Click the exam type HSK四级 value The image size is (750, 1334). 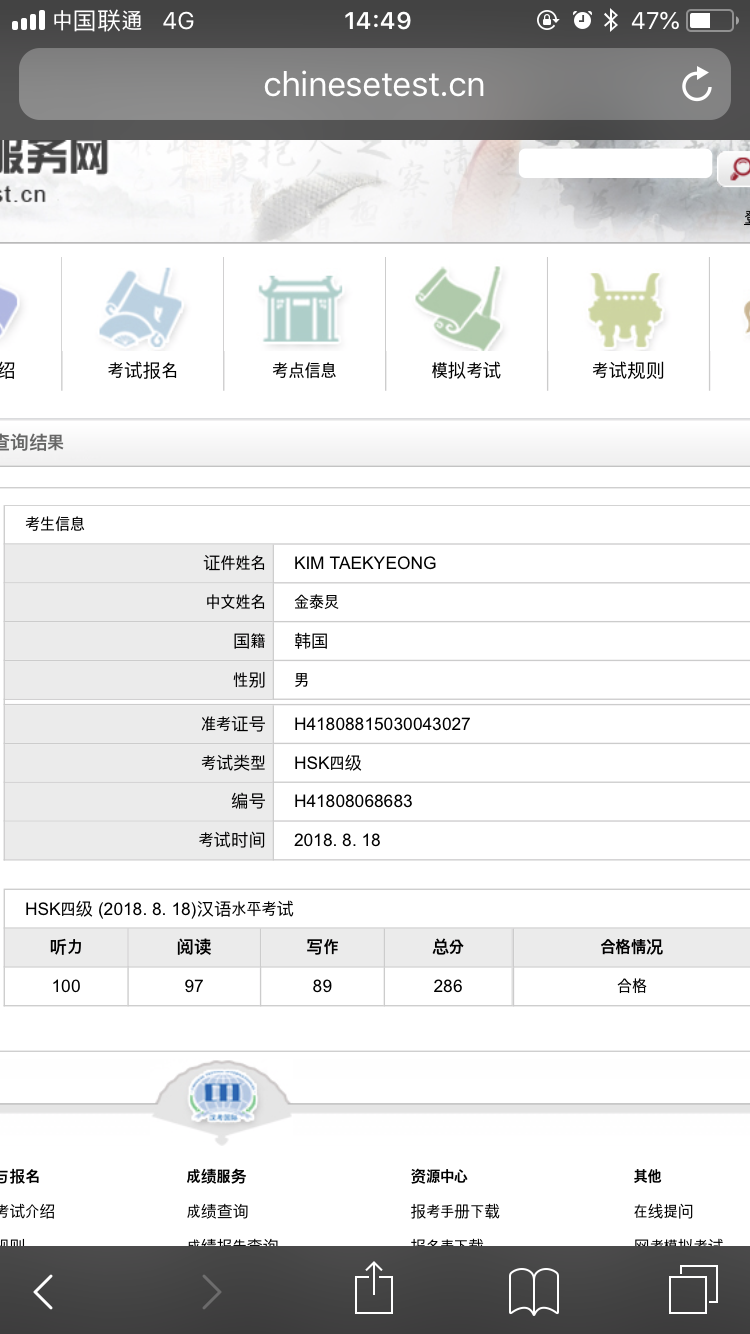[328, 763]
